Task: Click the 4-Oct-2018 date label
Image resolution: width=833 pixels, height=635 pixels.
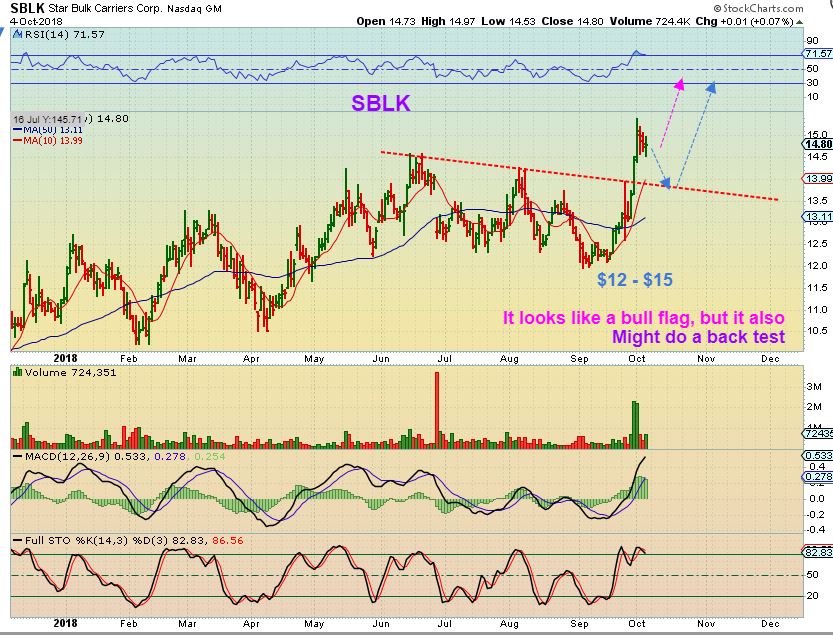Action: point(36,22)
